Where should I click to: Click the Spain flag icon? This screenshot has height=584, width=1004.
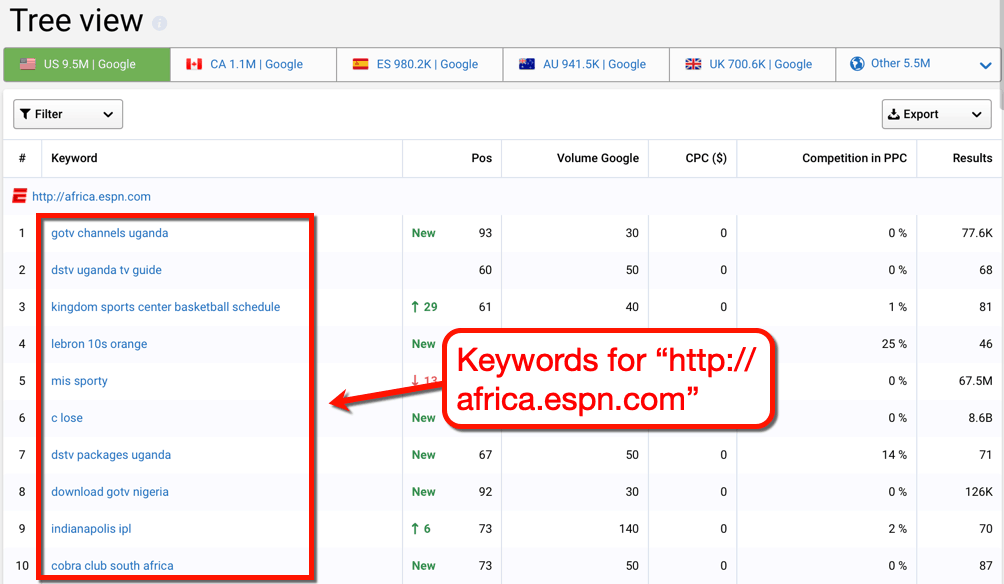click(x=360, y=64)
